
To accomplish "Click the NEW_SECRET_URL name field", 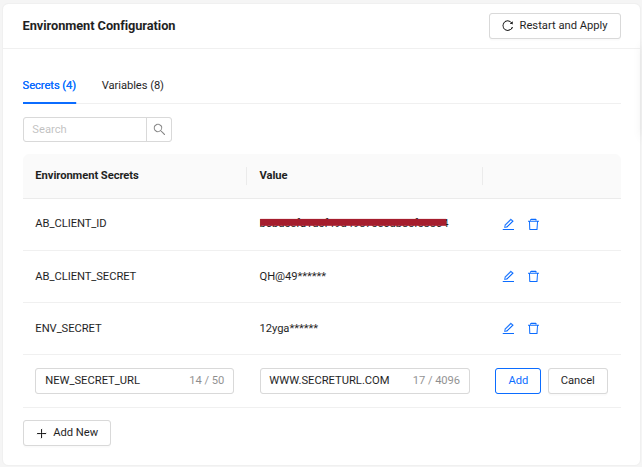I will pos(110,381).
